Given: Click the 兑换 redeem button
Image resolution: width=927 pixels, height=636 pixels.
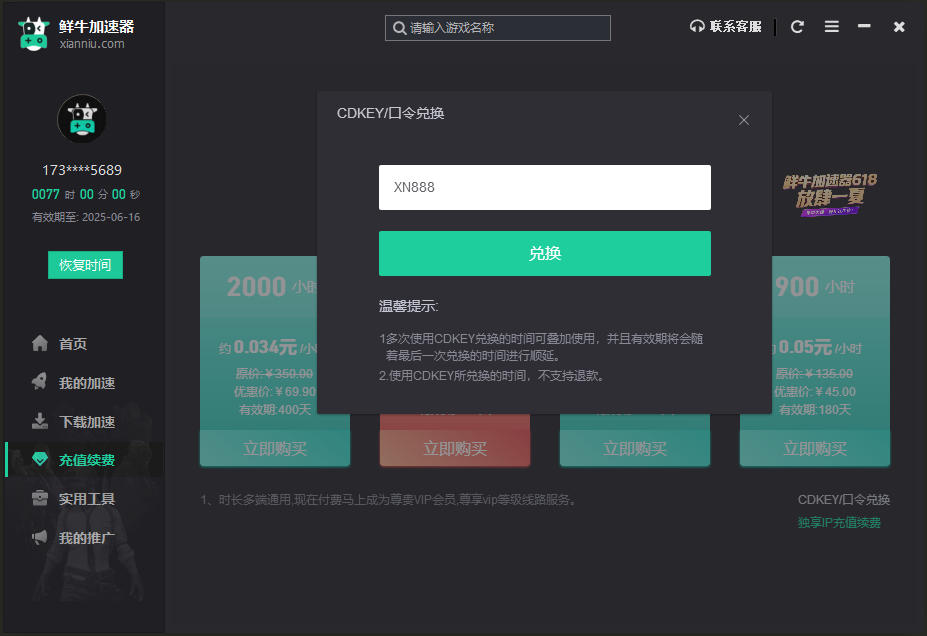Looking at the screenshot, I should click(x=544, y=254).
